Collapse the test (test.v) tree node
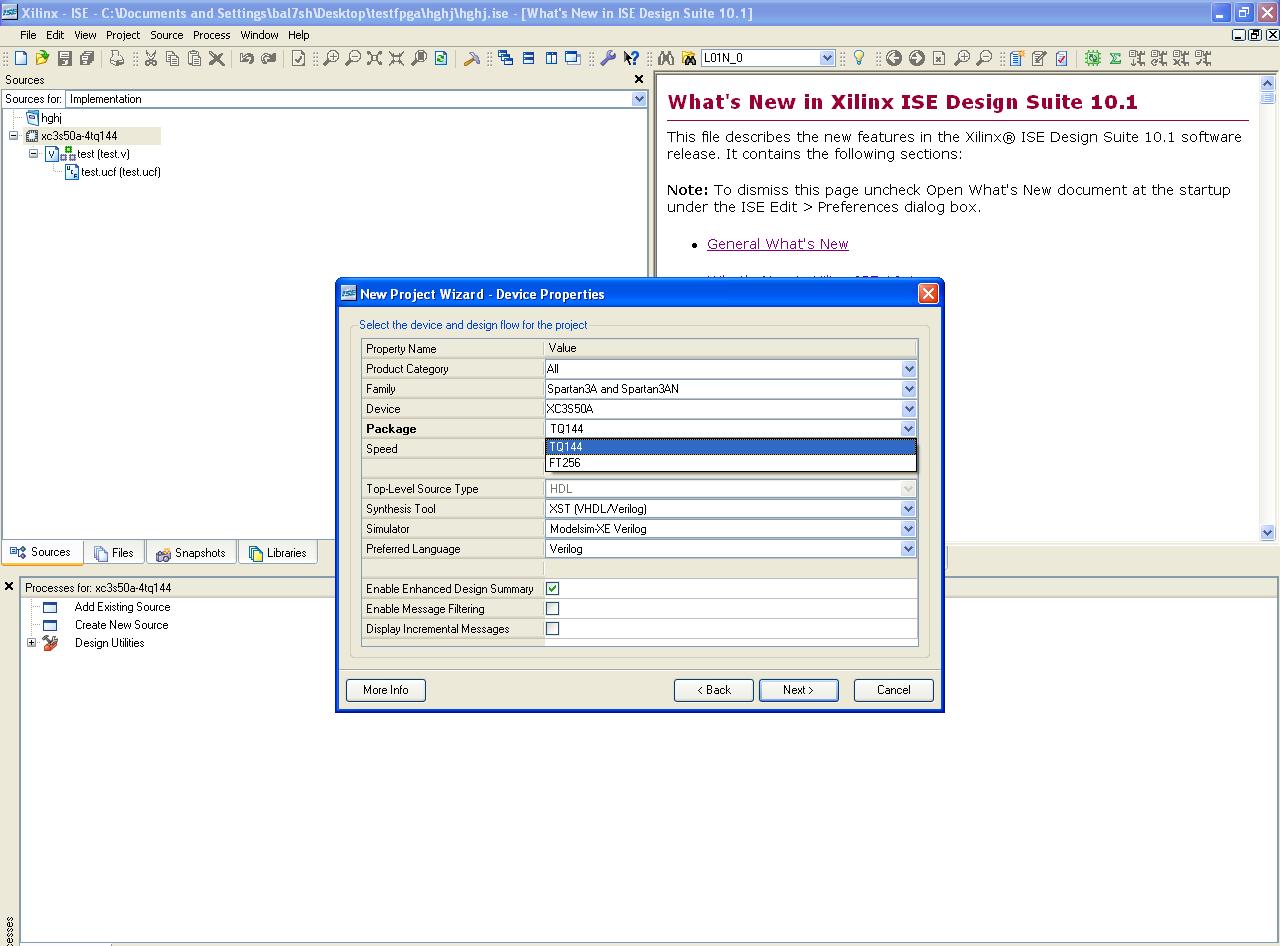The height and width of the screenshot is (946, 1282). (33, 154)
